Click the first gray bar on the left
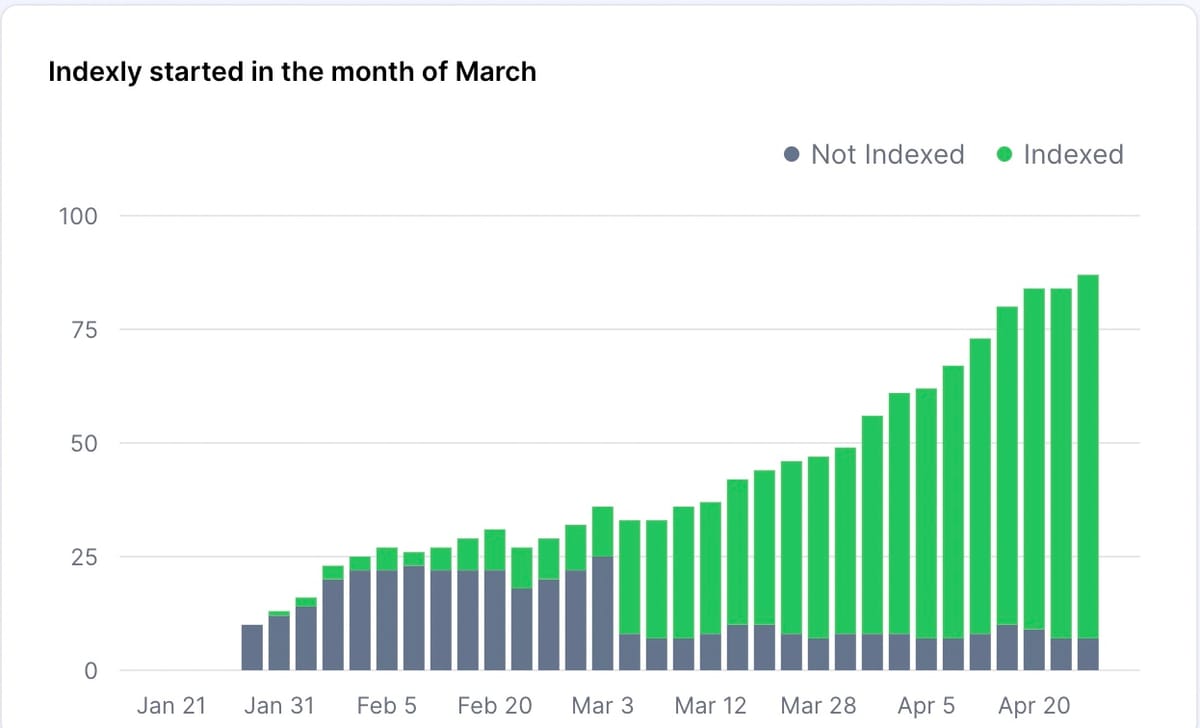The height and width of the screenshot is (728, 1200). click(253, 647)
